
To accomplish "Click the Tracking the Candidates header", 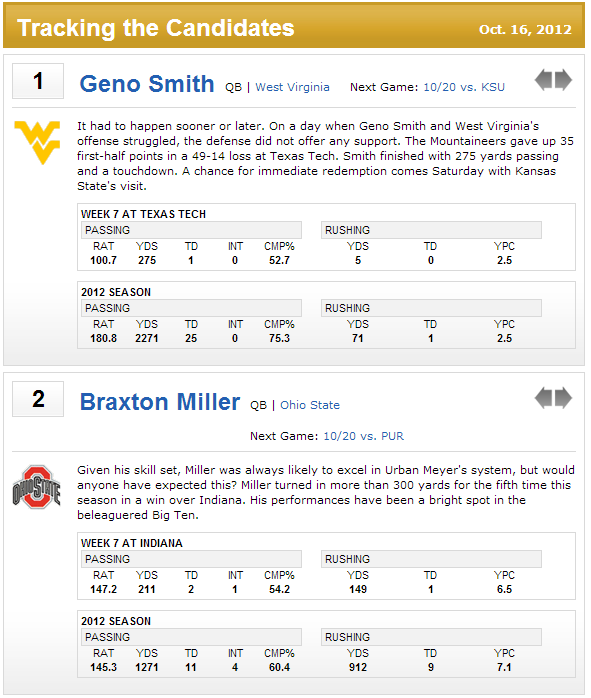I will [156, 28].
